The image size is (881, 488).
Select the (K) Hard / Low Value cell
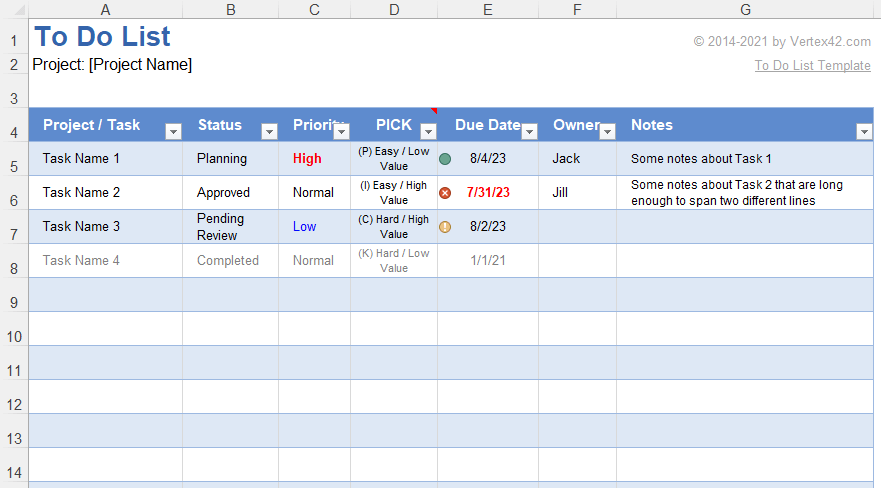[394, 261]
